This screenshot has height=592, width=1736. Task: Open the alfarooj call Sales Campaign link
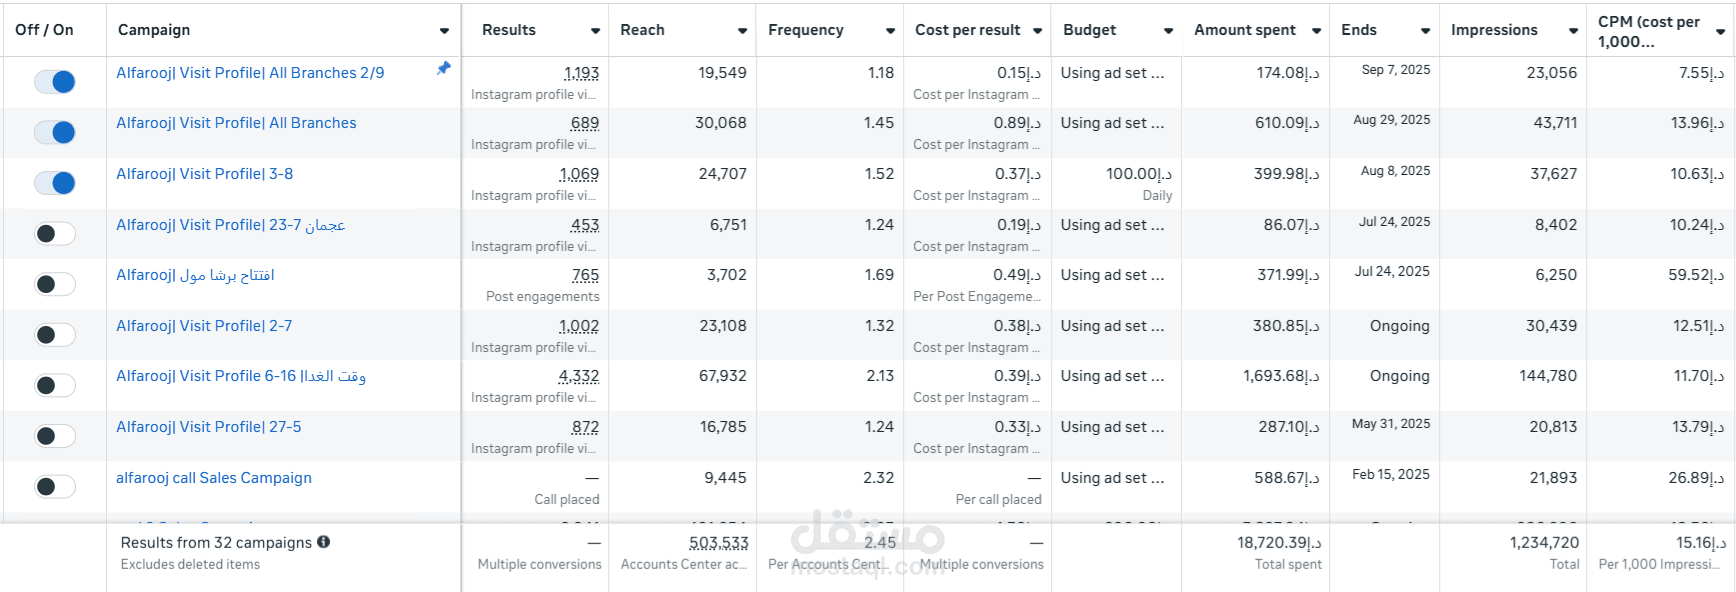(213, 478)
